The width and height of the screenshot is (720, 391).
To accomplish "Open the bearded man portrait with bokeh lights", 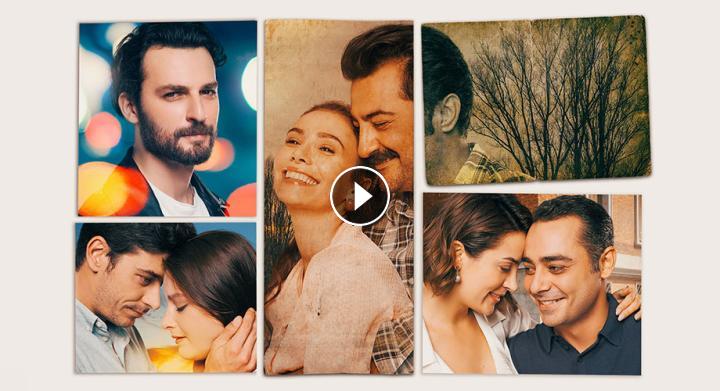I will point(167,118).
